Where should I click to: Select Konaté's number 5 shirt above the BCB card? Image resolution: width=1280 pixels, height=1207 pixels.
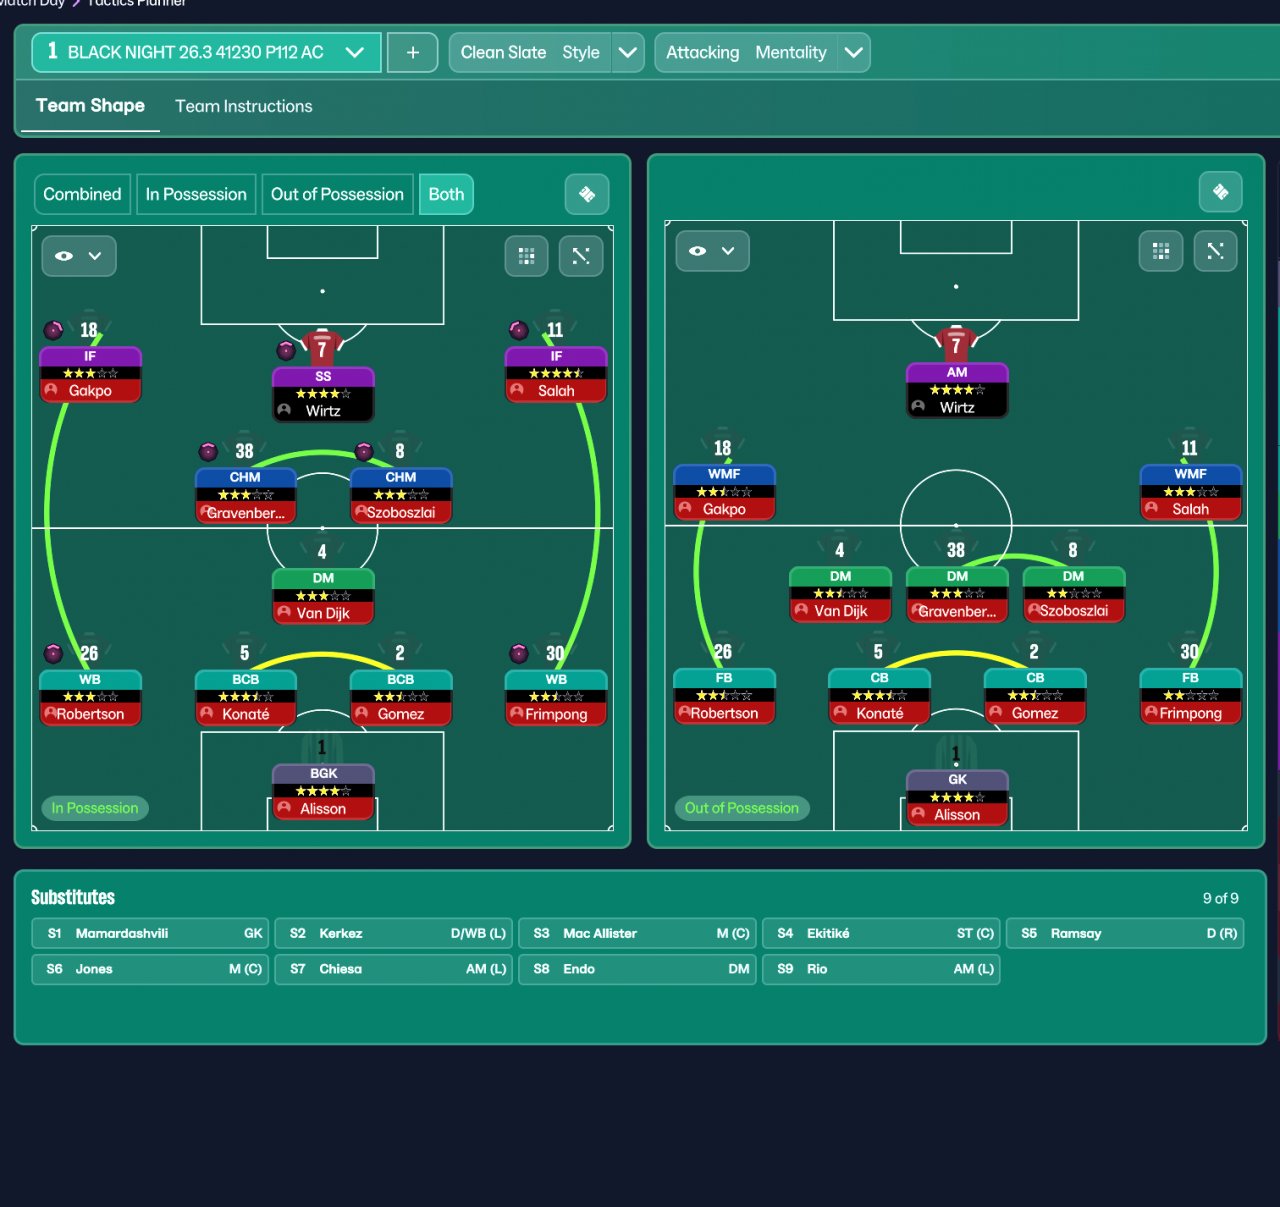click(x=244, y=652)
